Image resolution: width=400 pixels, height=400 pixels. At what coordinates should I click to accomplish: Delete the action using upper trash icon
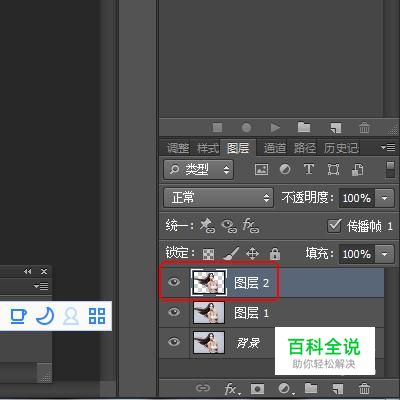tap(364, 127)
